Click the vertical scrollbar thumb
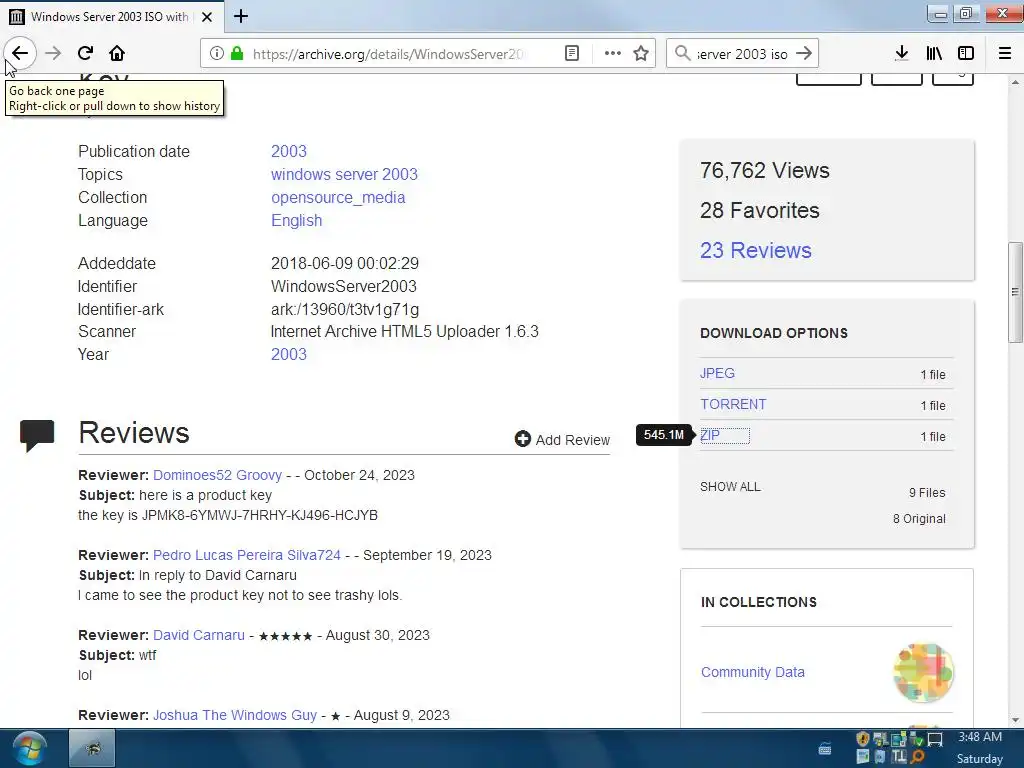 click(1015, 292)
